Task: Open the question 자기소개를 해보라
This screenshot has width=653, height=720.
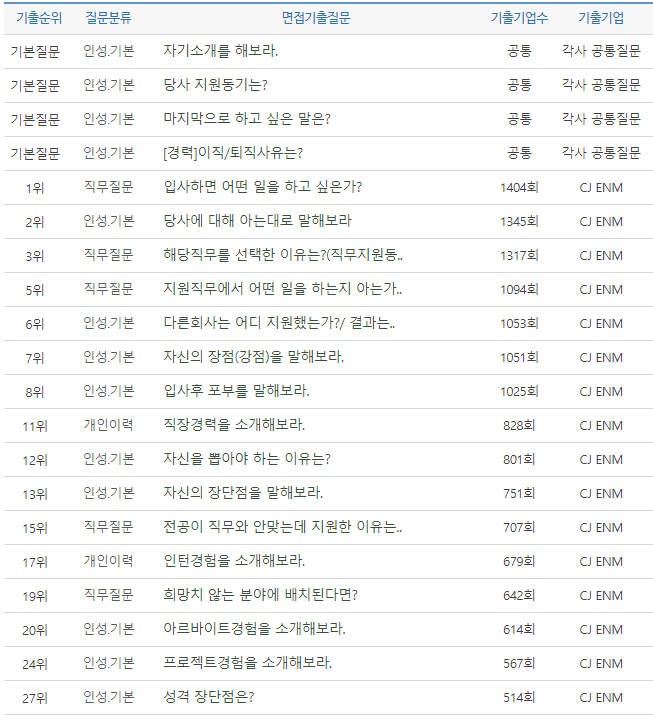Action: 220,51
